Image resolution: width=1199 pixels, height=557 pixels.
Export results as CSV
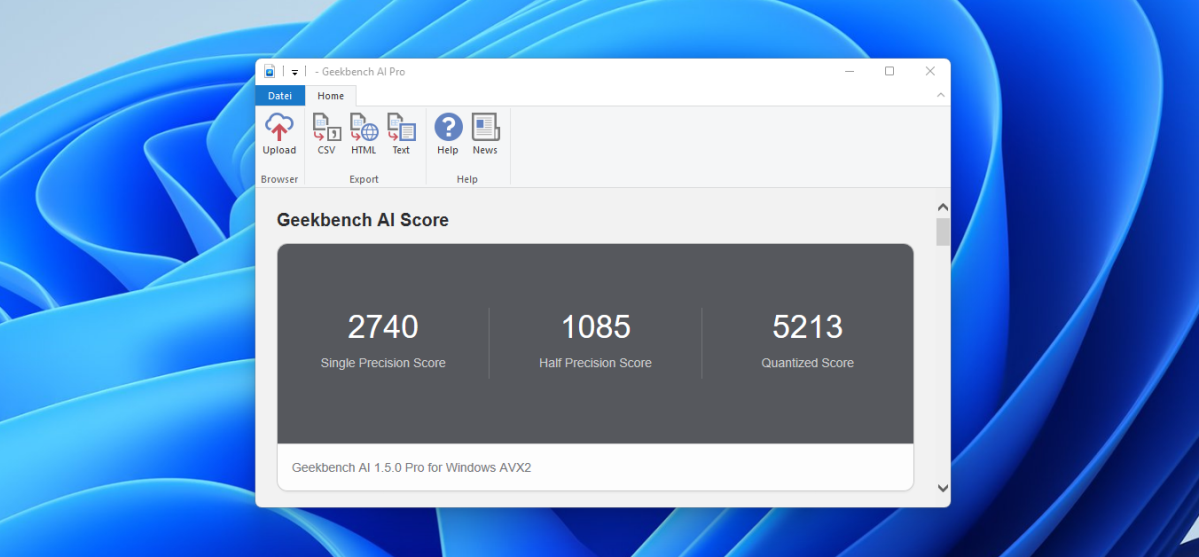[x=327, y=134]
